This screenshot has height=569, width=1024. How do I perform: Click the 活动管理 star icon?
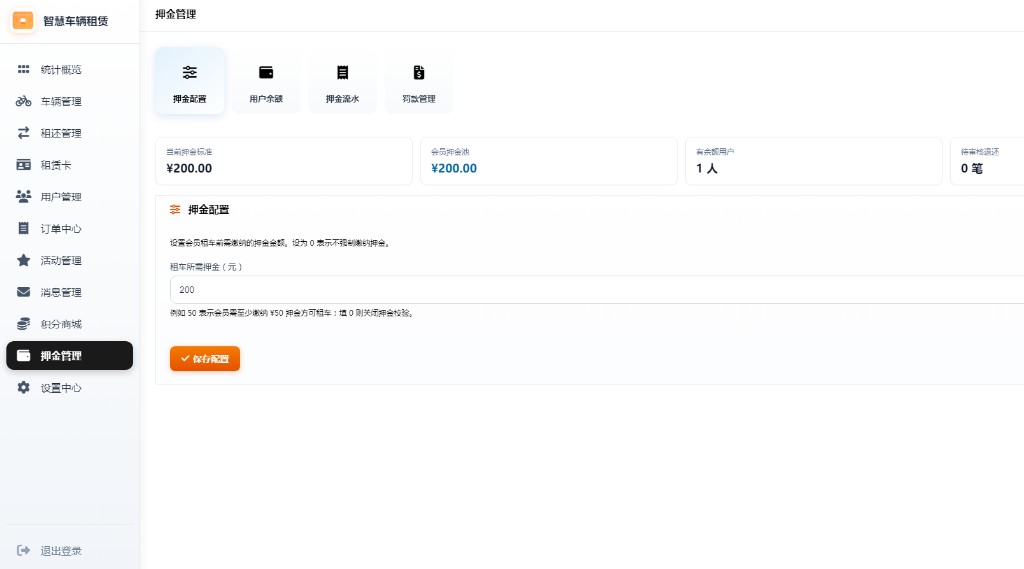[24, 260]
